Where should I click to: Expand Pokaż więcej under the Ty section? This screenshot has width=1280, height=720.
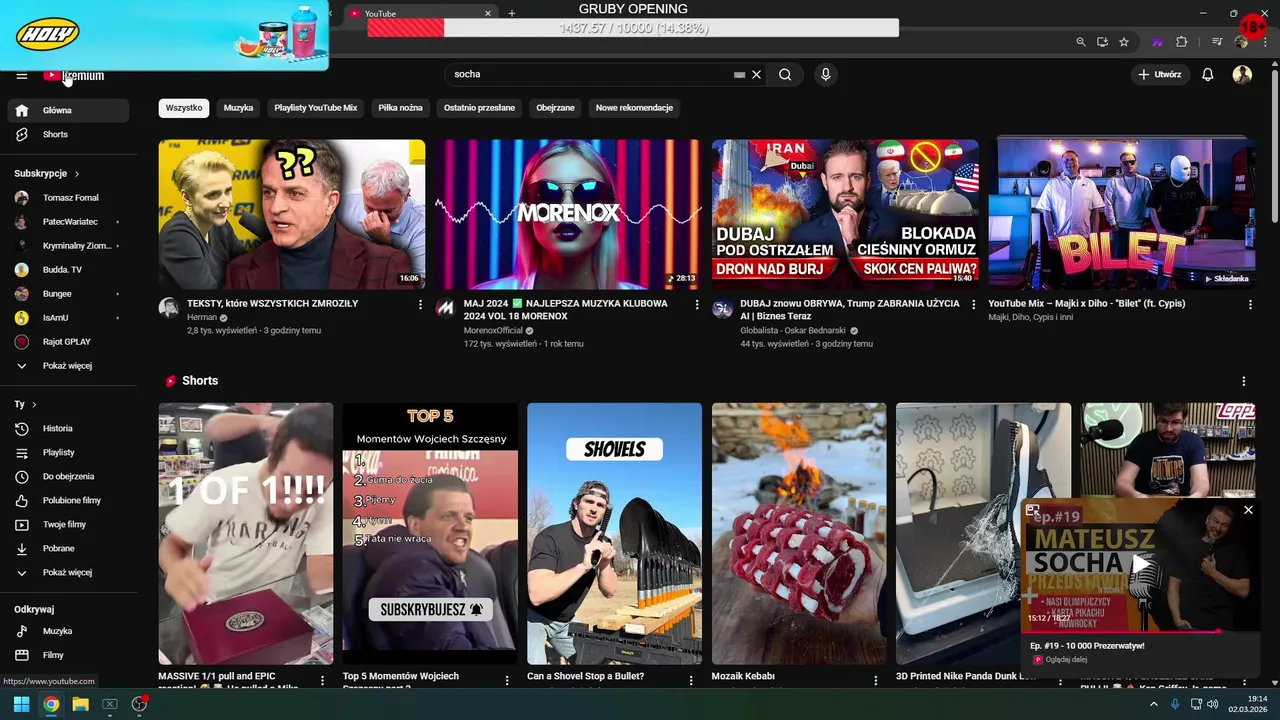tap(68, 572)
